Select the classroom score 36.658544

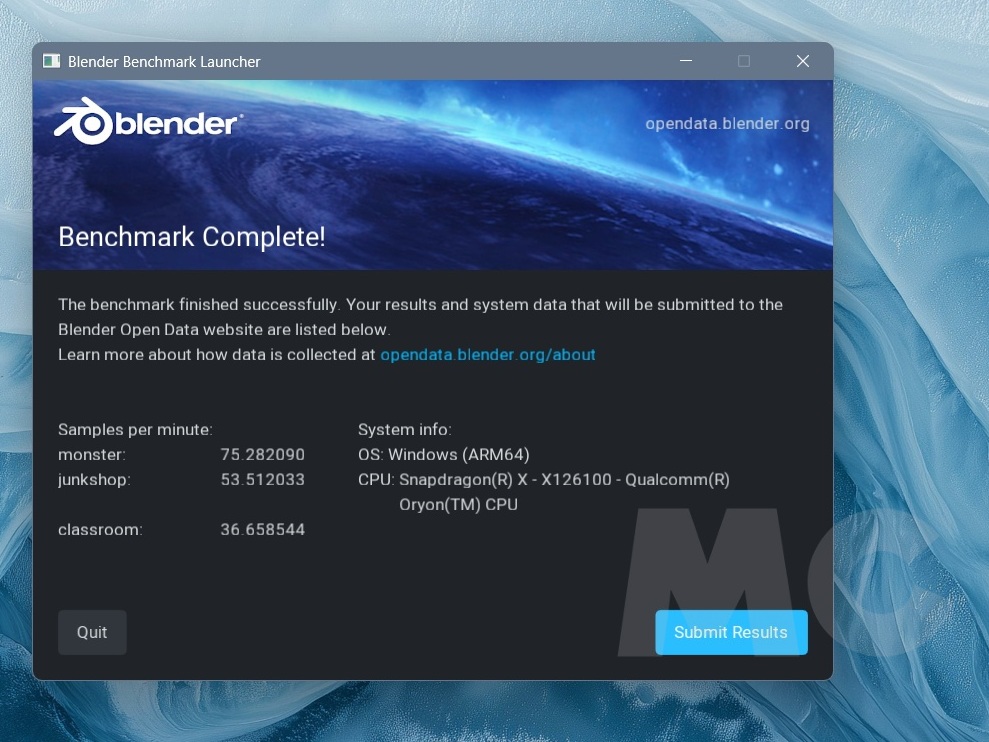[262, 529]
